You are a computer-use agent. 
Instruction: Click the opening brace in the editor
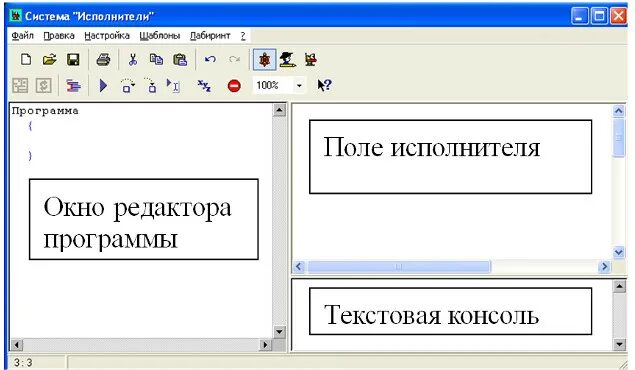30,126
